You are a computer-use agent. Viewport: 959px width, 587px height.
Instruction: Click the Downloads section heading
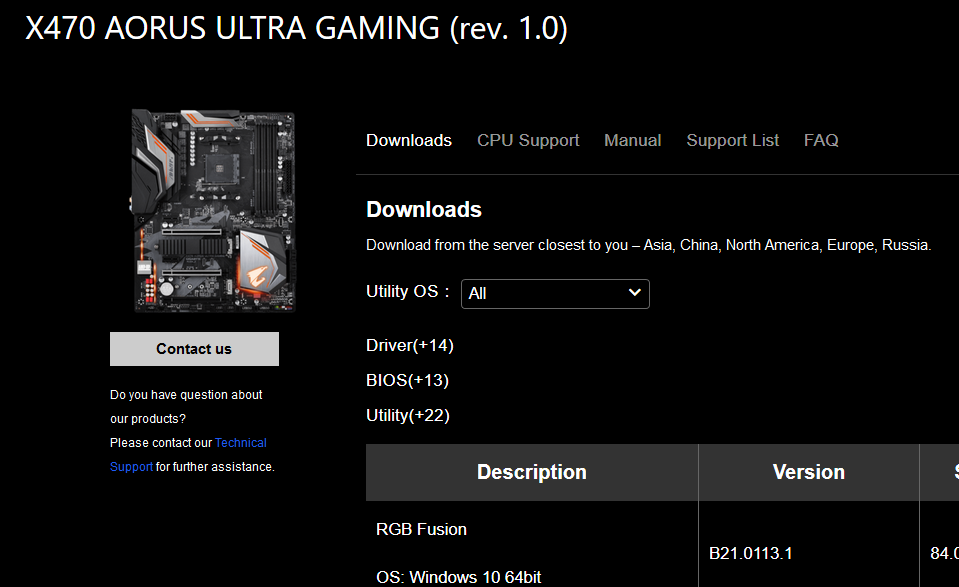click(424, 210)
